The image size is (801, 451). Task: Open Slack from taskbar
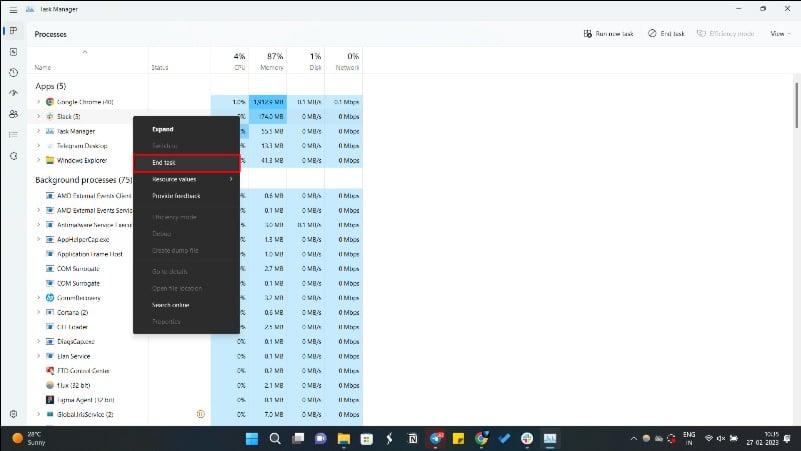point(527,438)
